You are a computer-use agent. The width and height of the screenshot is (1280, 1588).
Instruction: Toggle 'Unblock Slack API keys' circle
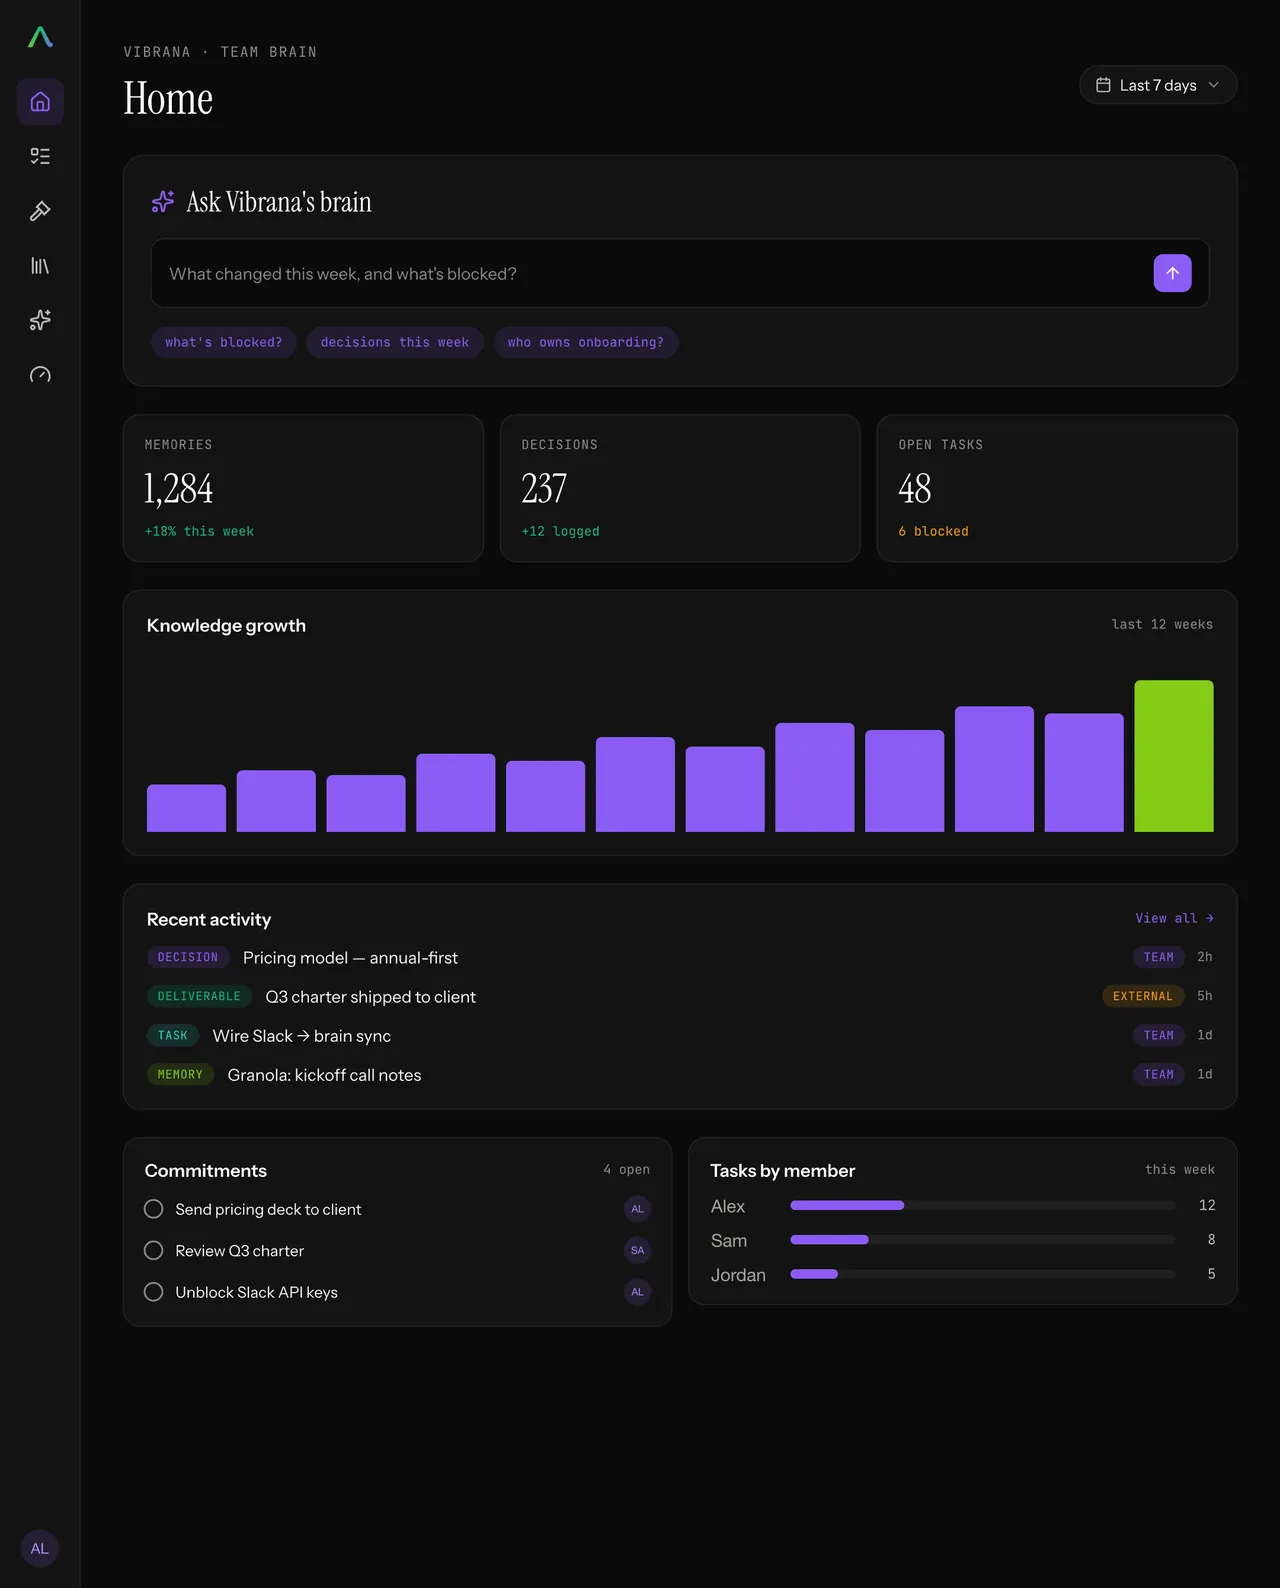point(154,1292)
